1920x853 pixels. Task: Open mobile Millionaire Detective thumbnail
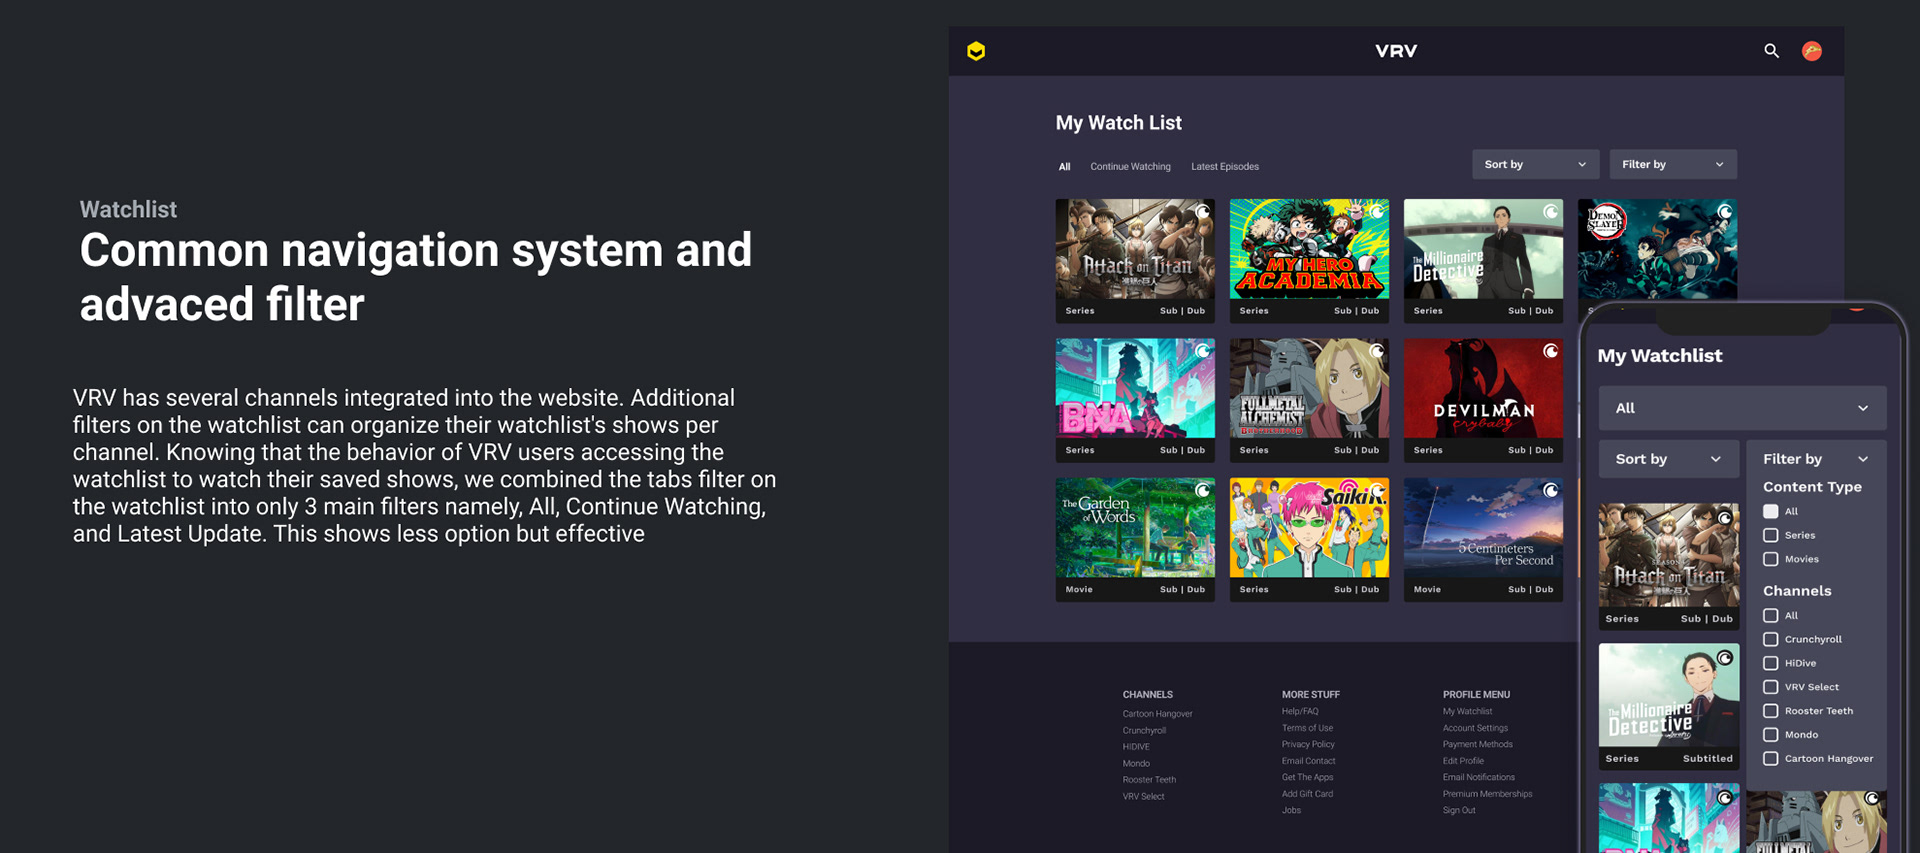(1669, 695)
